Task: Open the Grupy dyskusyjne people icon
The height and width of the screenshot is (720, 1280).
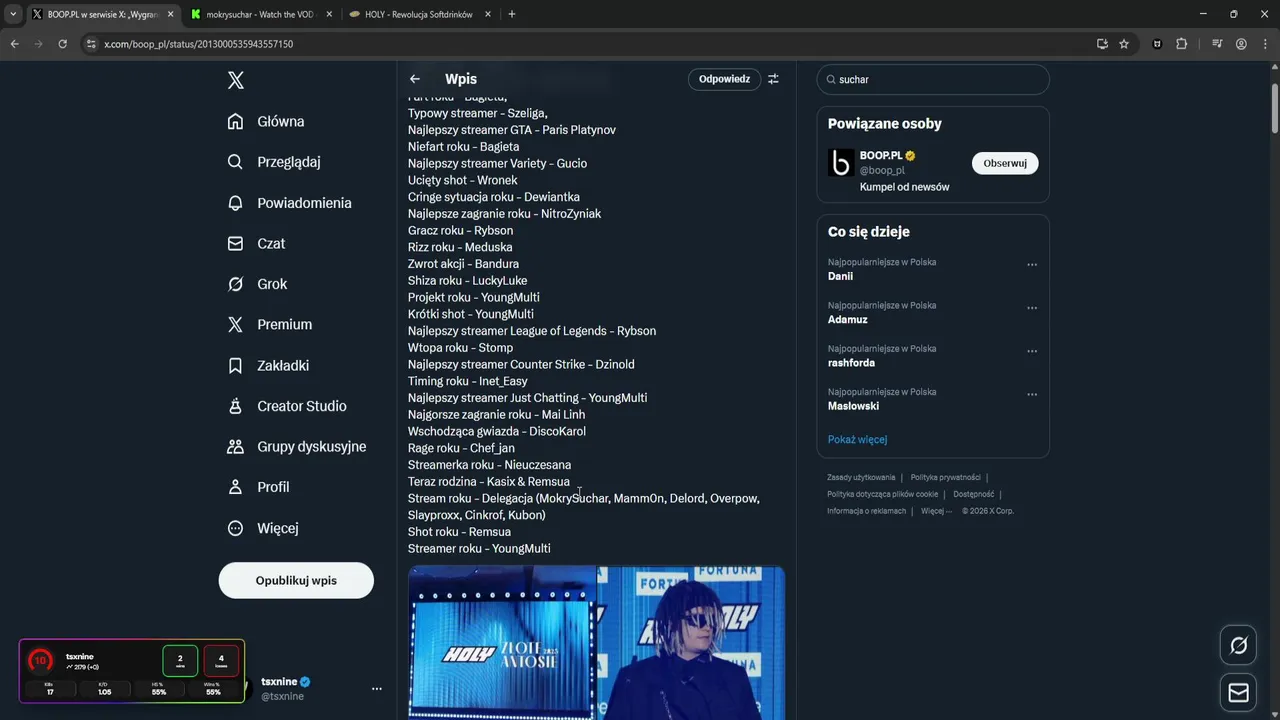Action: coord(235,446)
